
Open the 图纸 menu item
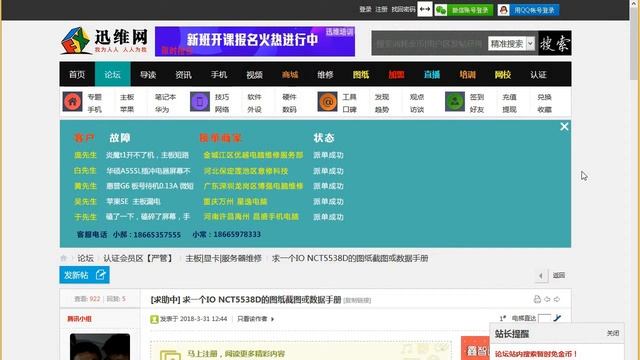361,74
